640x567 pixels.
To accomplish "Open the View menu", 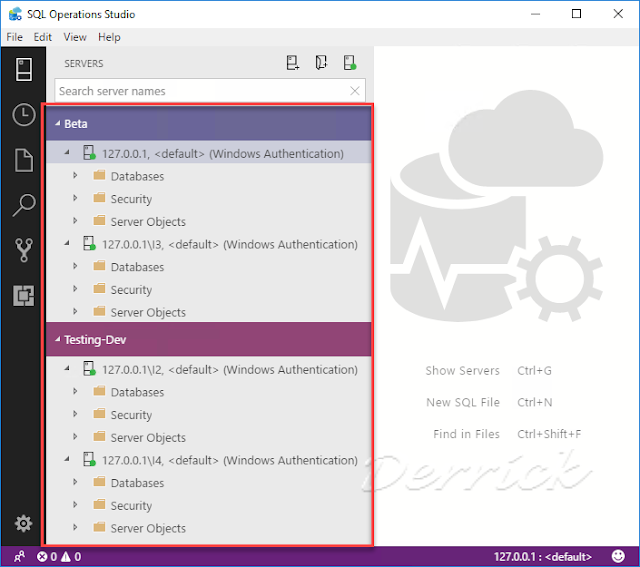I will [x=75, y=37].
